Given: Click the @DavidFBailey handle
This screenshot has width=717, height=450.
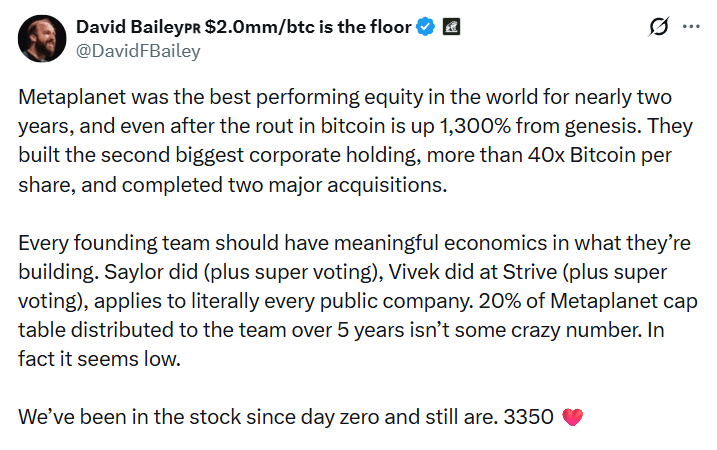Looking at the screenshot, I should [138, 51].
